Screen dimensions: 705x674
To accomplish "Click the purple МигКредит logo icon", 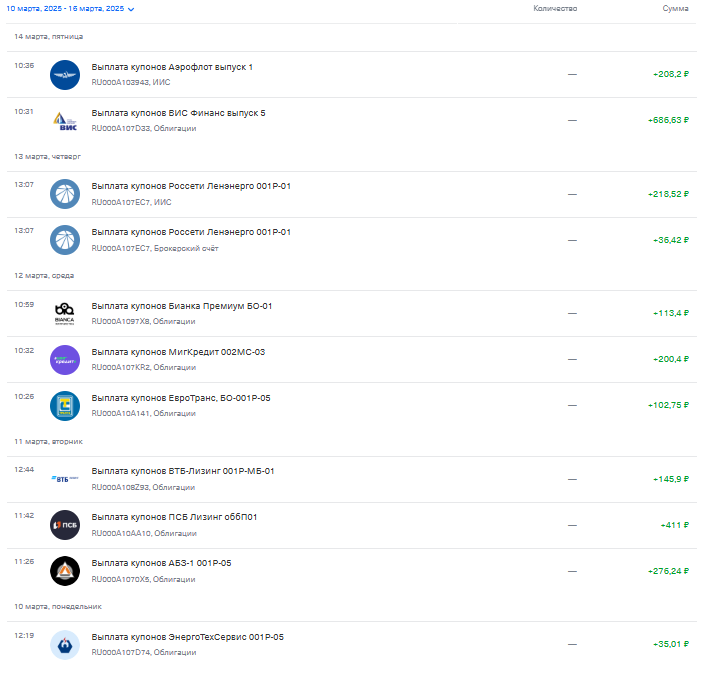I will pyautogui.click(x=65, y=360).
